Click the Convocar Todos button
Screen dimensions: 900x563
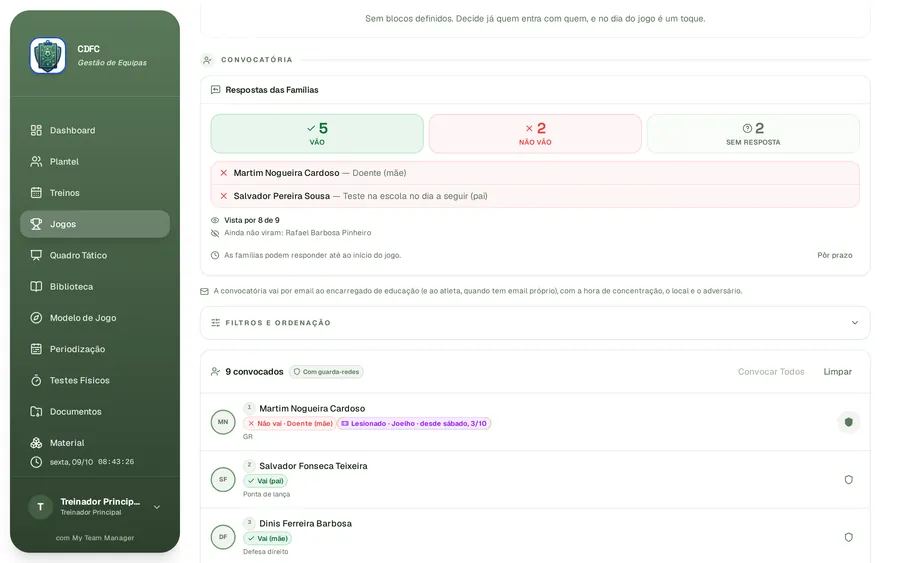click(771, 372)
